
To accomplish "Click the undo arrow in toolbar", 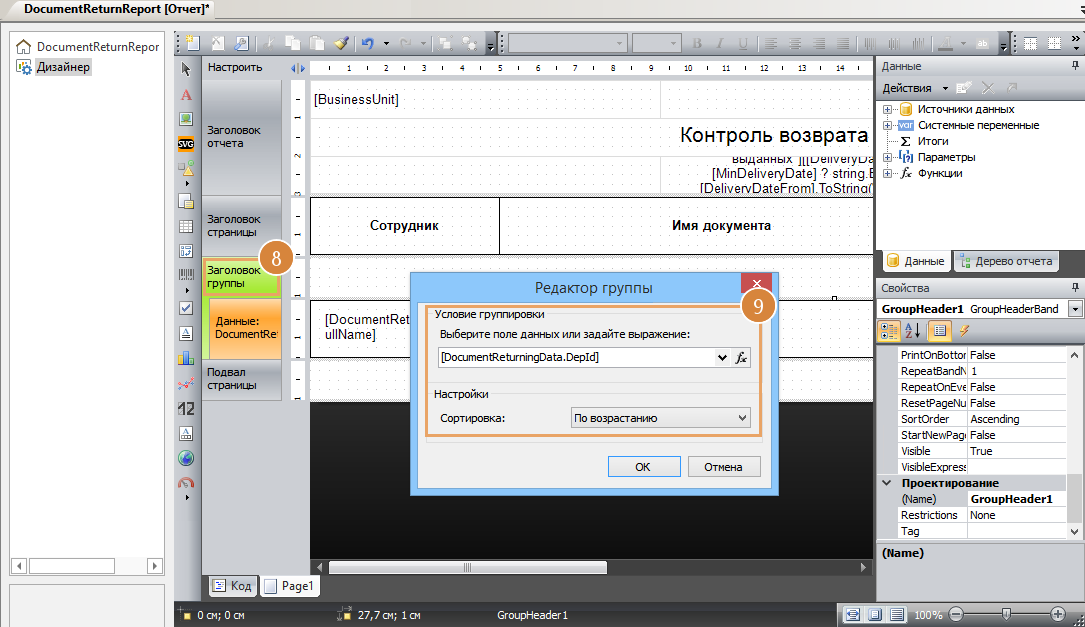I will (367, 44).
